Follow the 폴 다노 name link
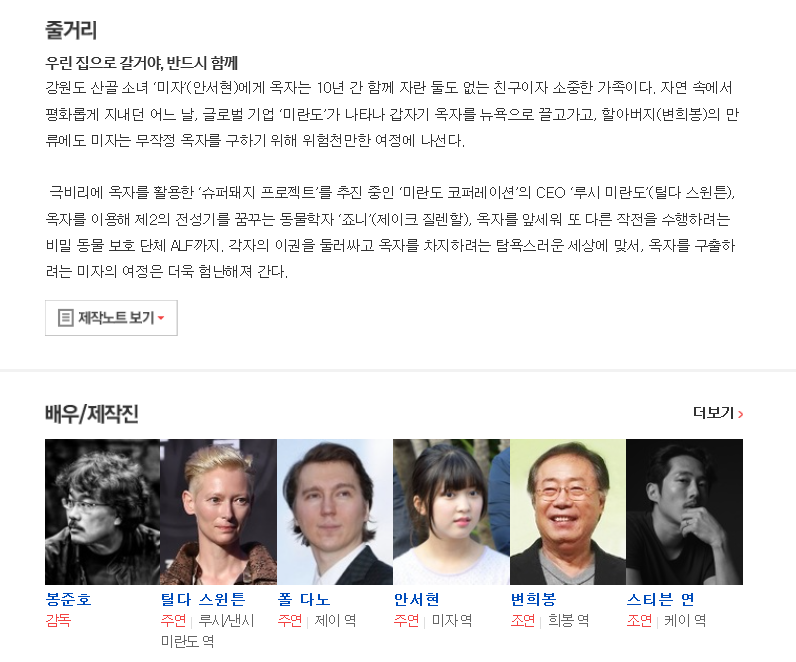This screenshot has width=796, height=662. coord(304,600)
